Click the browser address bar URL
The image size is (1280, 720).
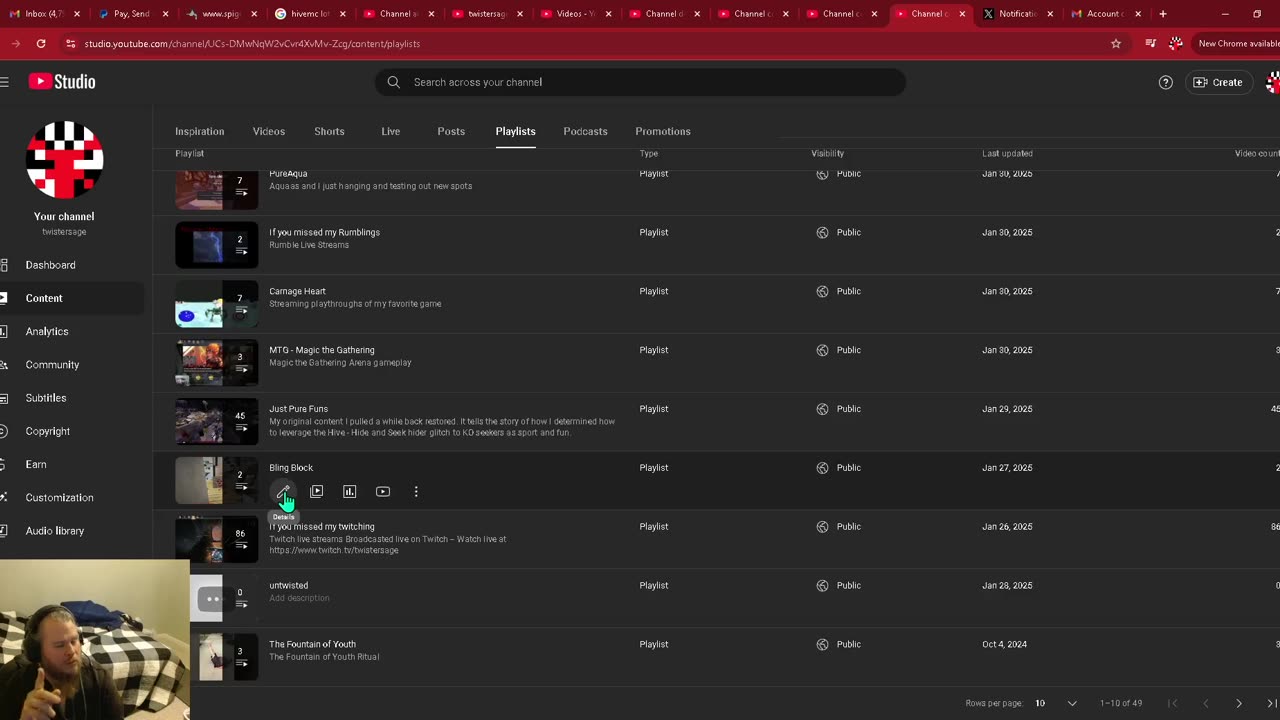pos(252,44)
